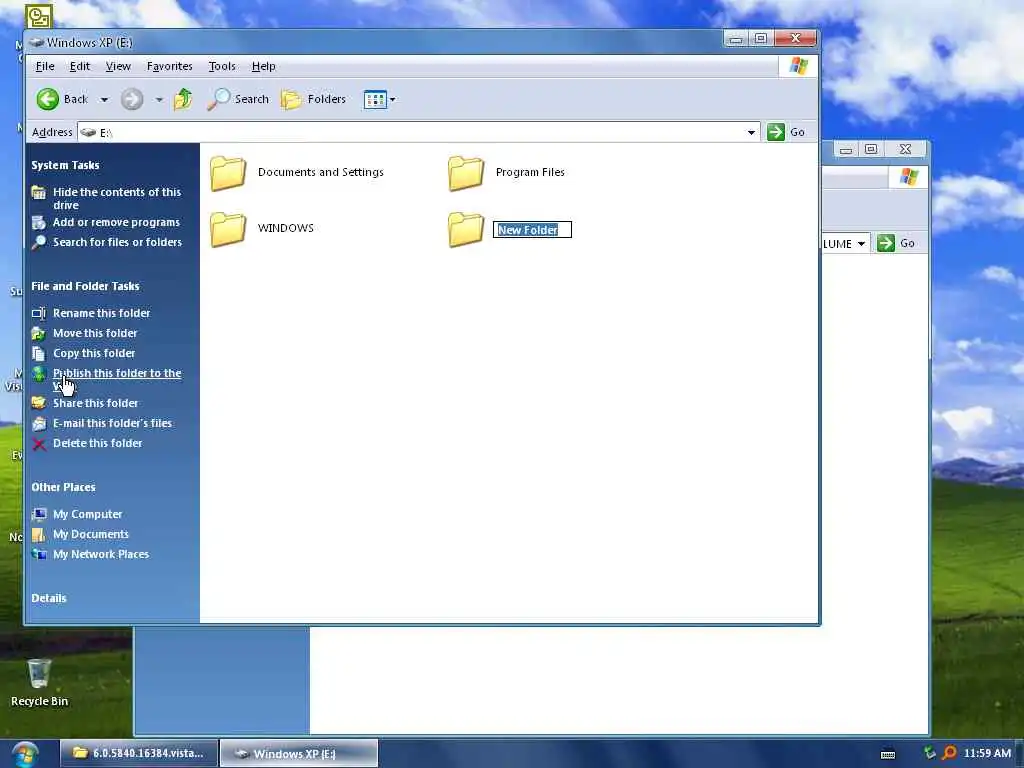Expand the Address bar dropdown
The height and width of the screenshot is (768, 1024).
click(751, 133)
